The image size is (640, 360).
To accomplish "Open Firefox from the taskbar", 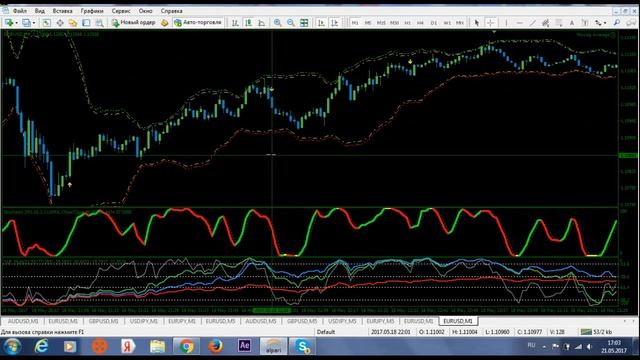I will (216, 346).
